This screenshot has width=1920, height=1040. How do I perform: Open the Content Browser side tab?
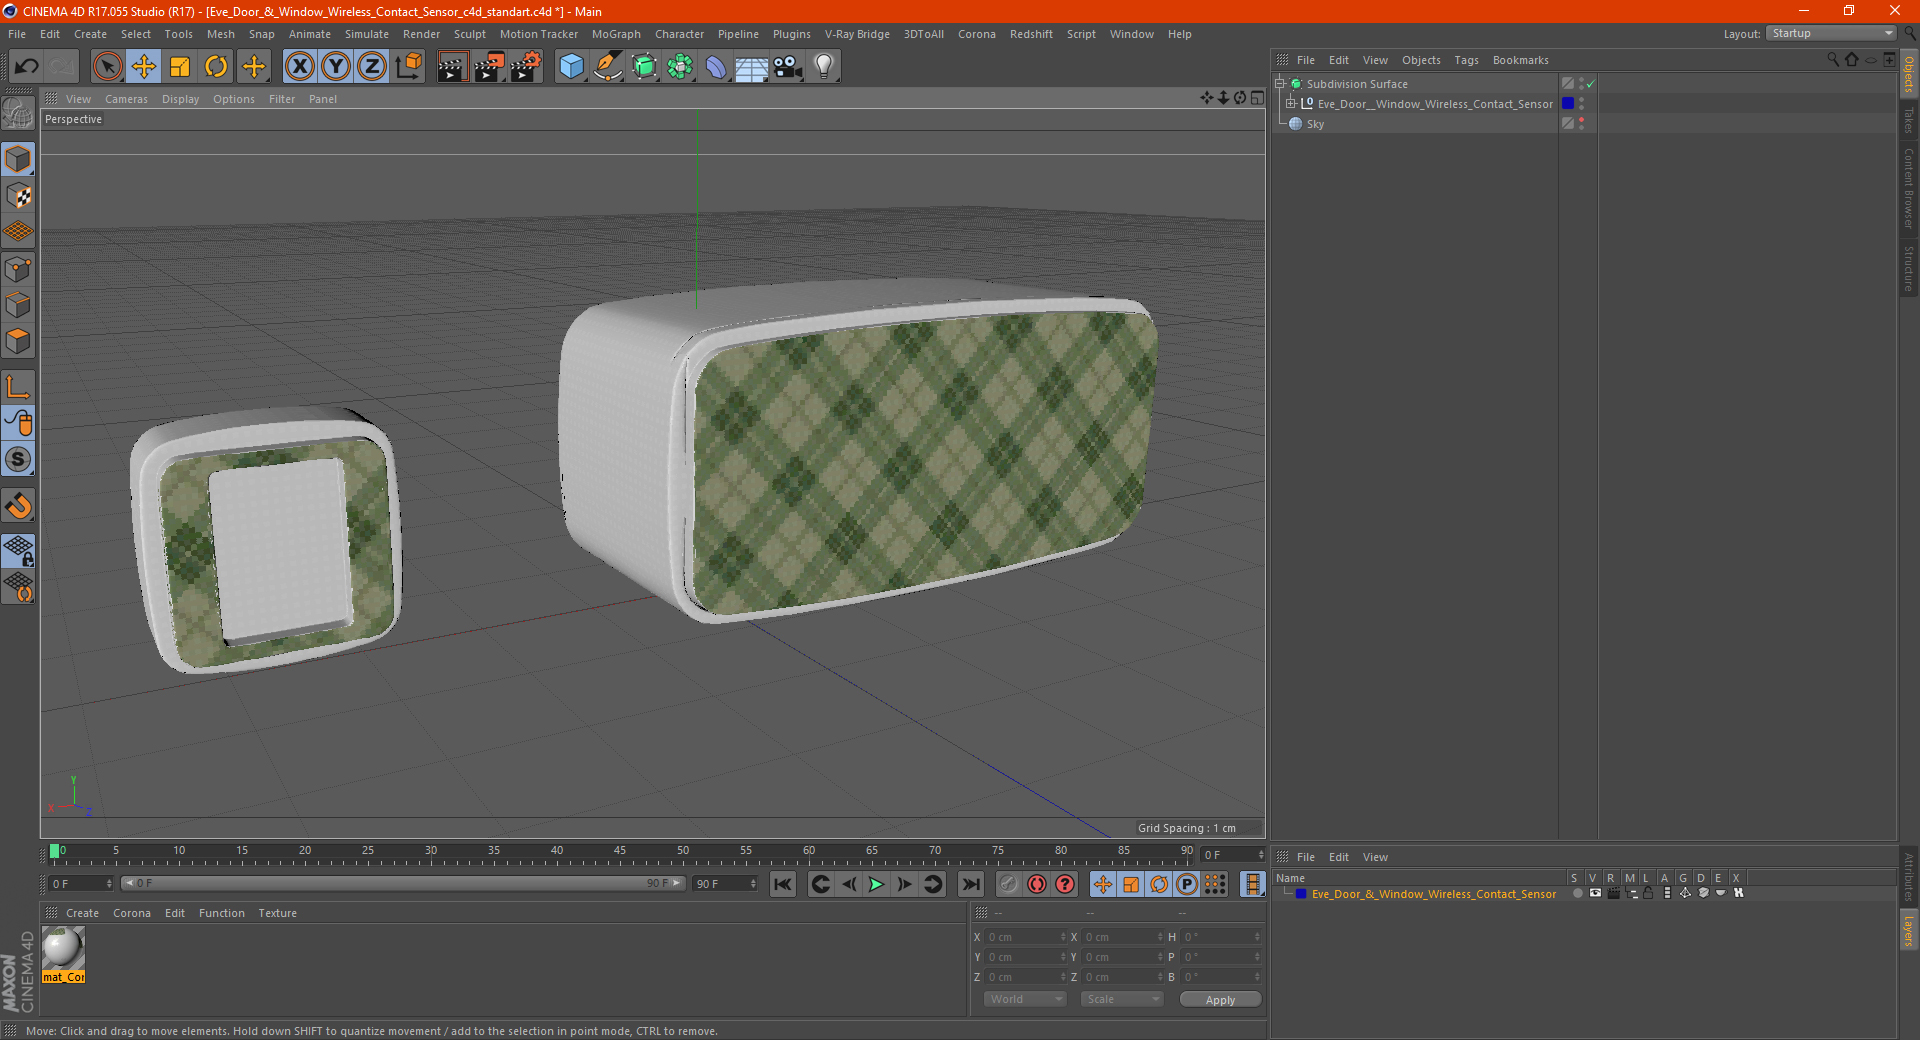tap(1908, 188)
